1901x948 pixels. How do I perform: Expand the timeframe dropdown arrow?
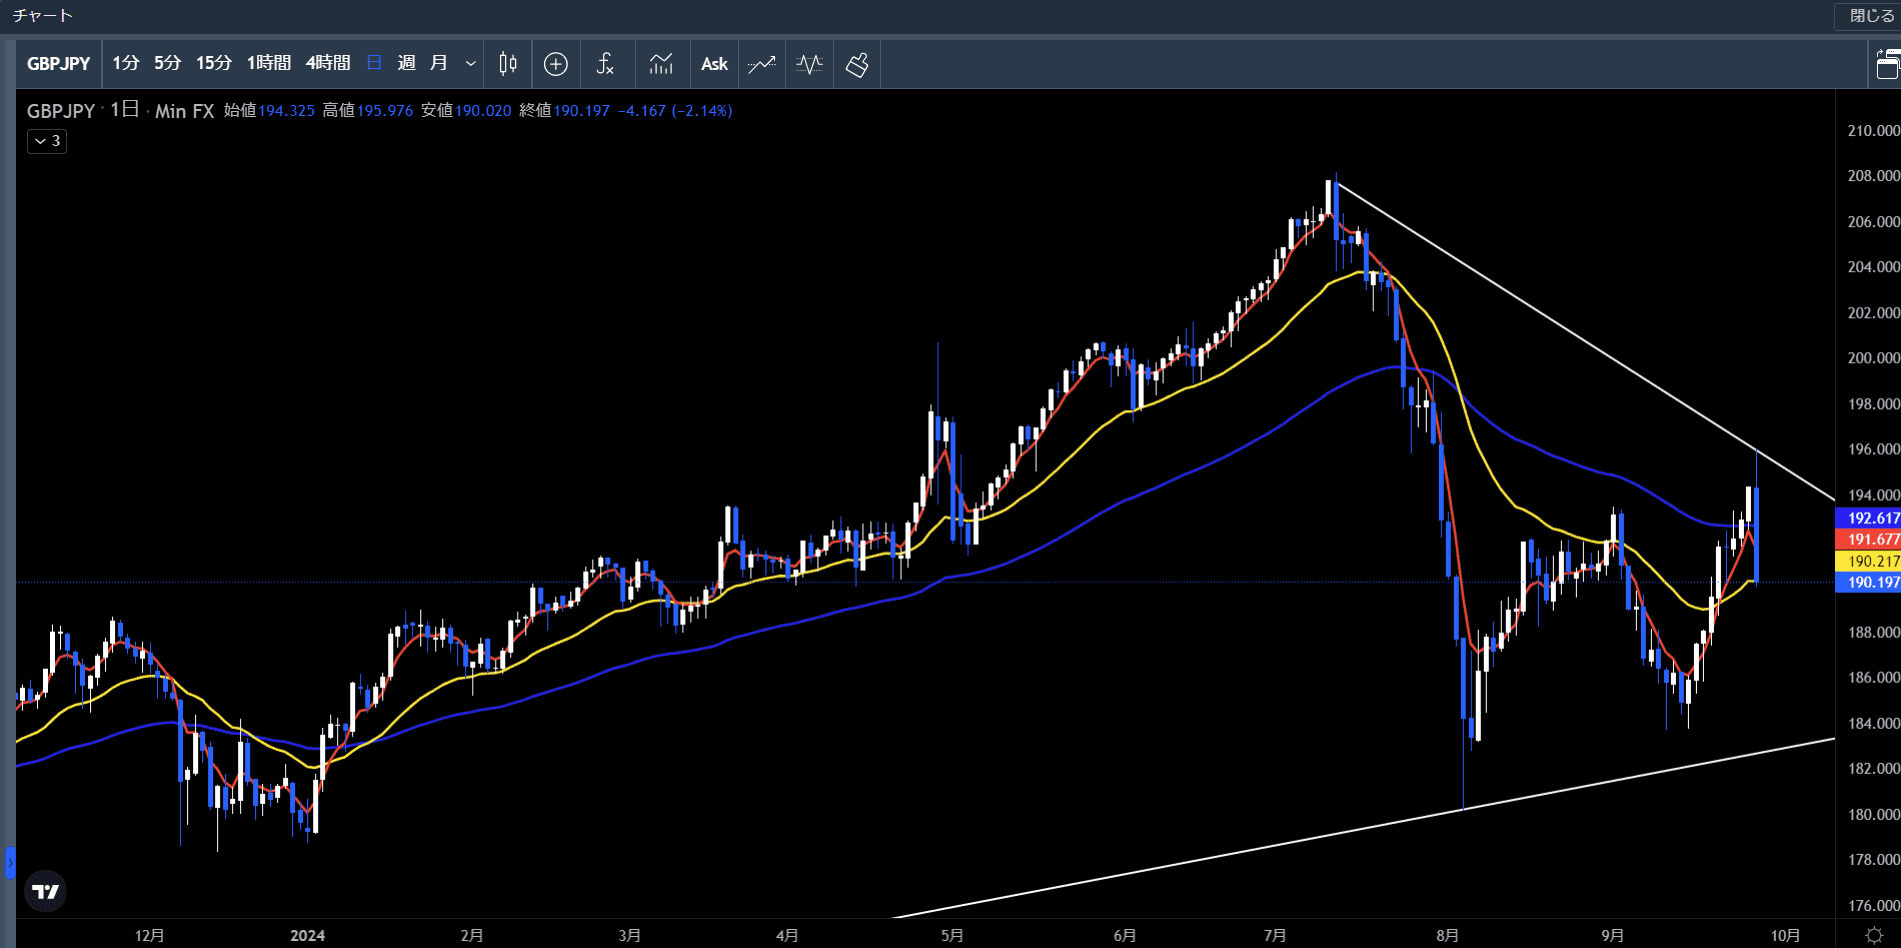pyautogui.click(x=470, y=64)
